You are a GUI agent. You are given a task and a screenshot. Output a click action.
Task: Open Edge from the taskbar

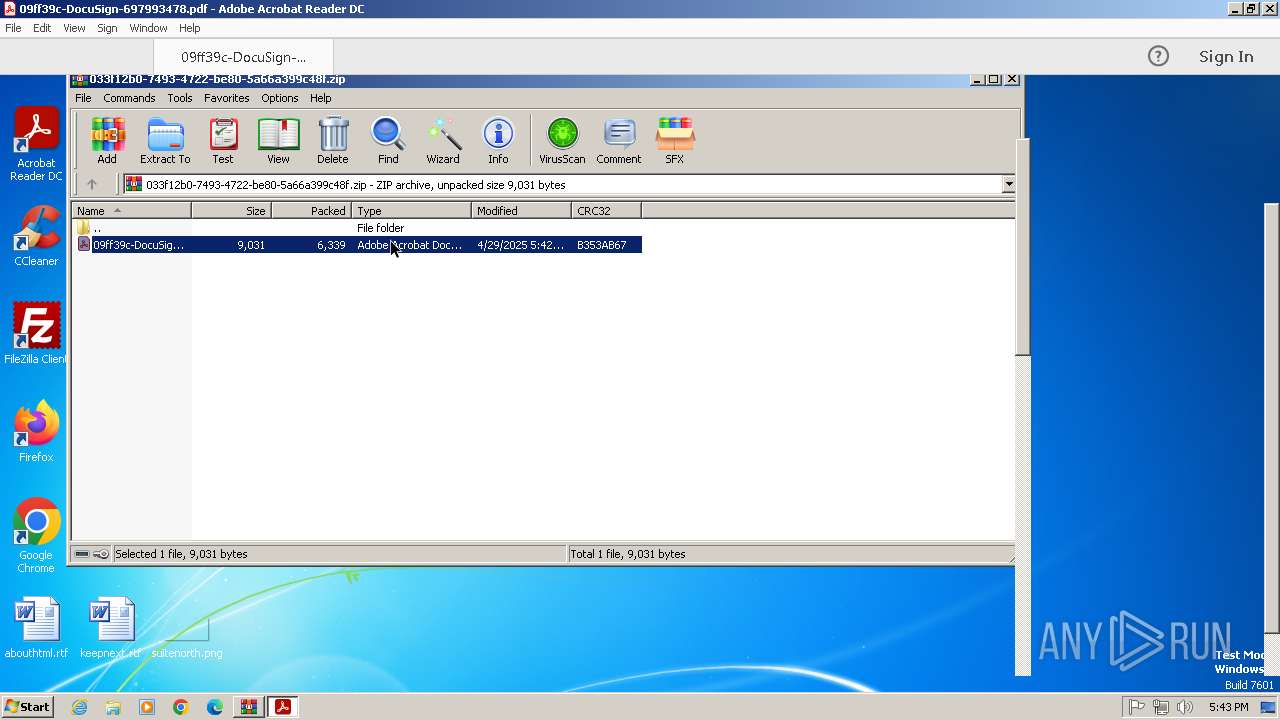[215, 707]
